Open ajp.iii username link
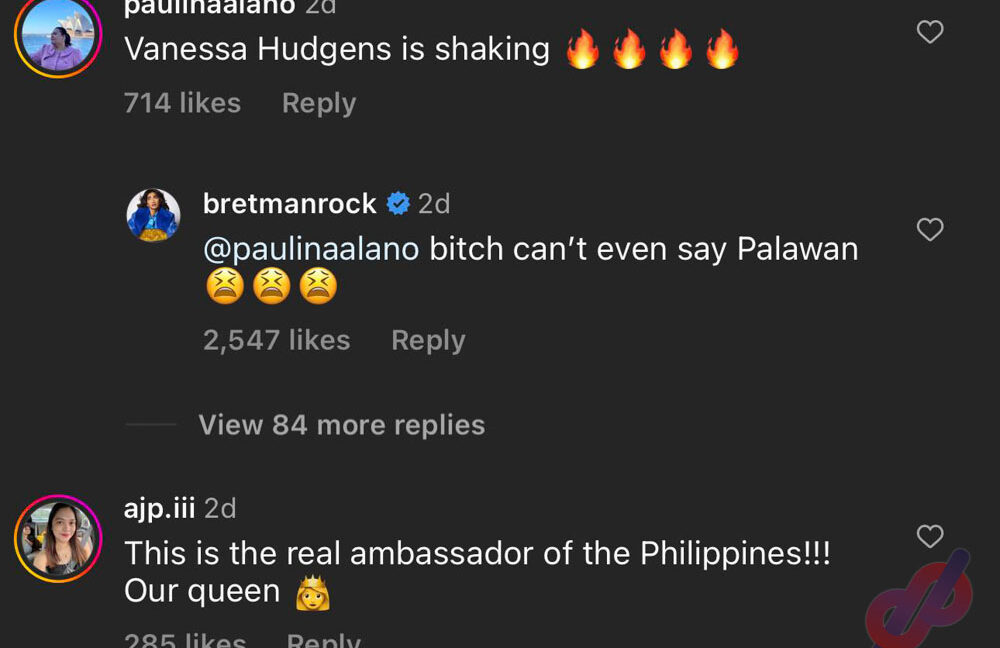Screen dimensions: 1000x648 159,508
